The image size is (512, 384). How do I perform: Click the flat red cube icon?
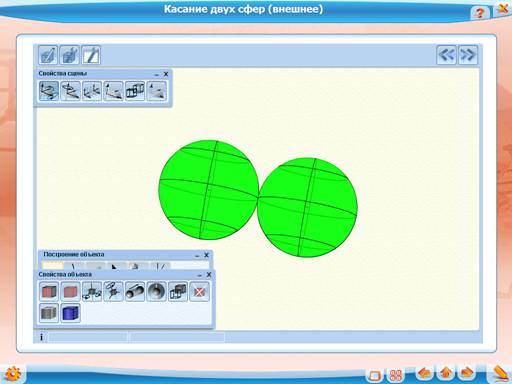tap(70, 292)
